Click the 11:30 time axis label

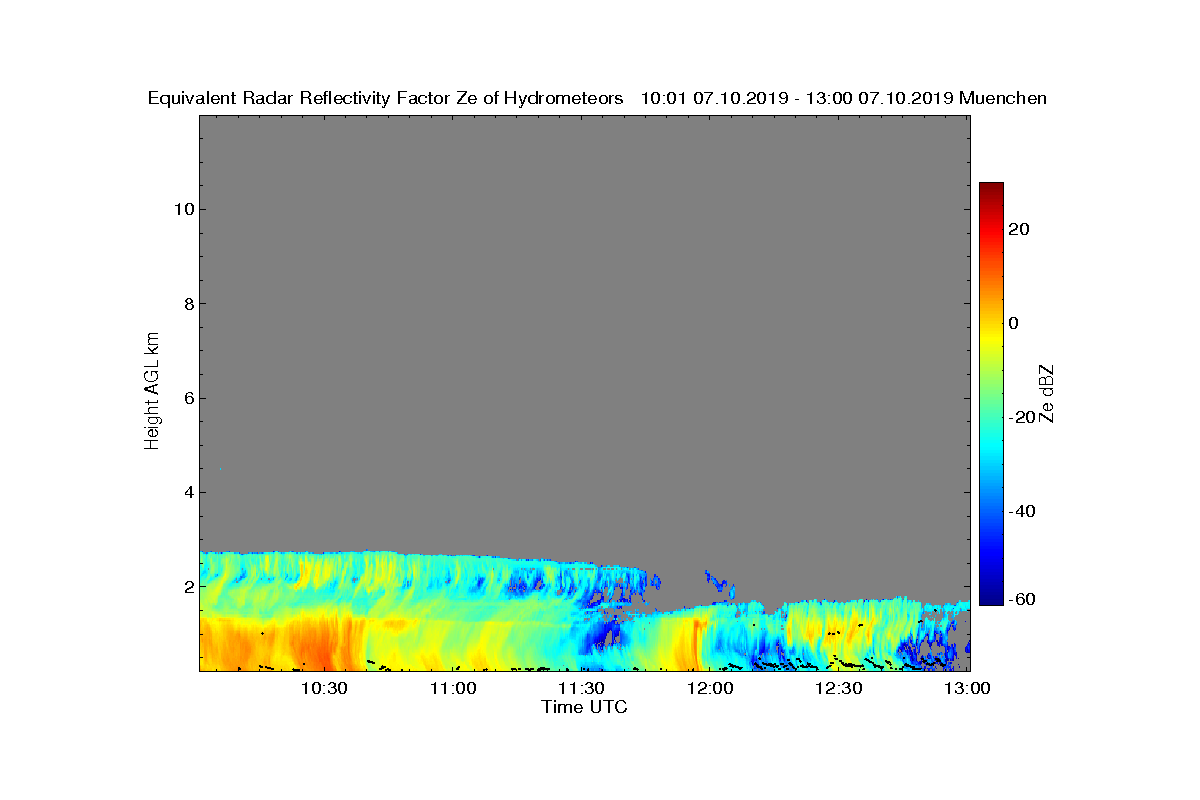(581, 688)
